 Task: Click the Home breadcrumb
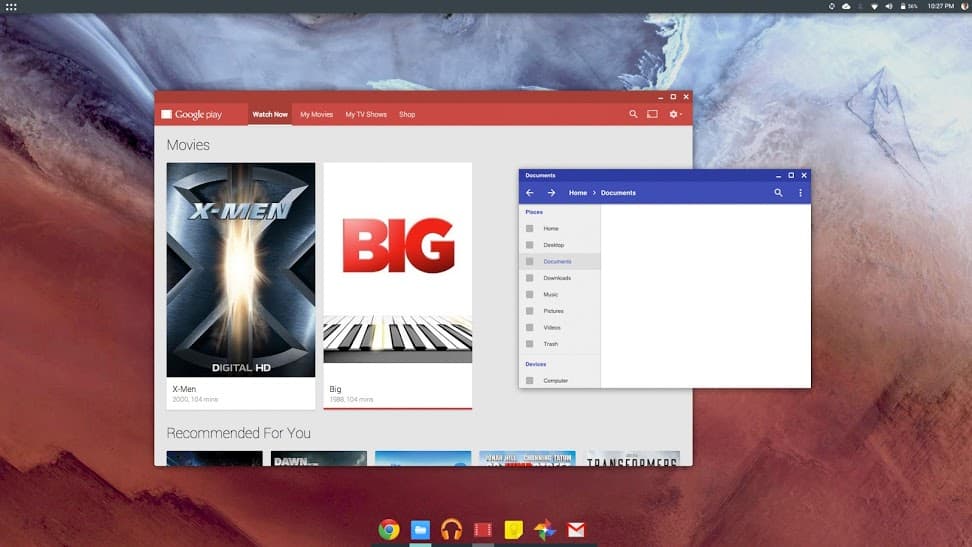coord(578,193)
